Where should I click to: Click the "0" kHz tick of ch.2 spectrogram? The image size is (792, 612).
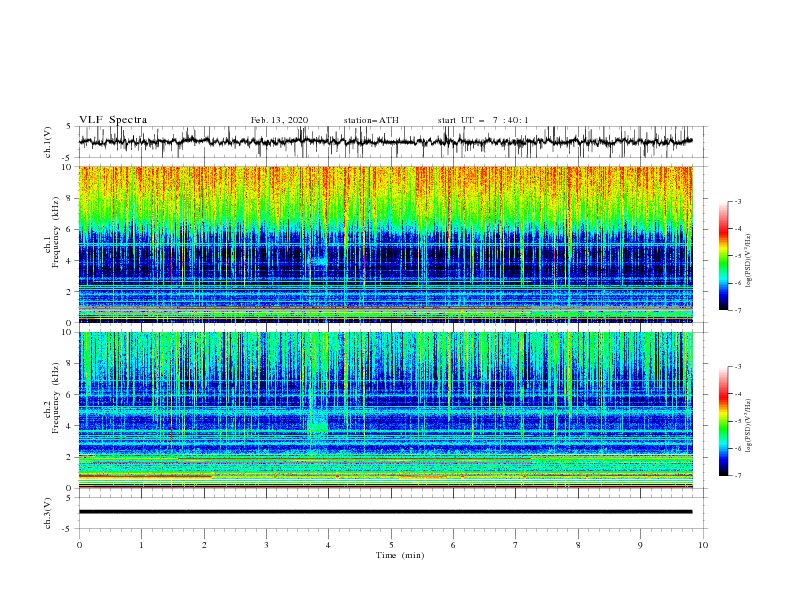pos(70,488)
